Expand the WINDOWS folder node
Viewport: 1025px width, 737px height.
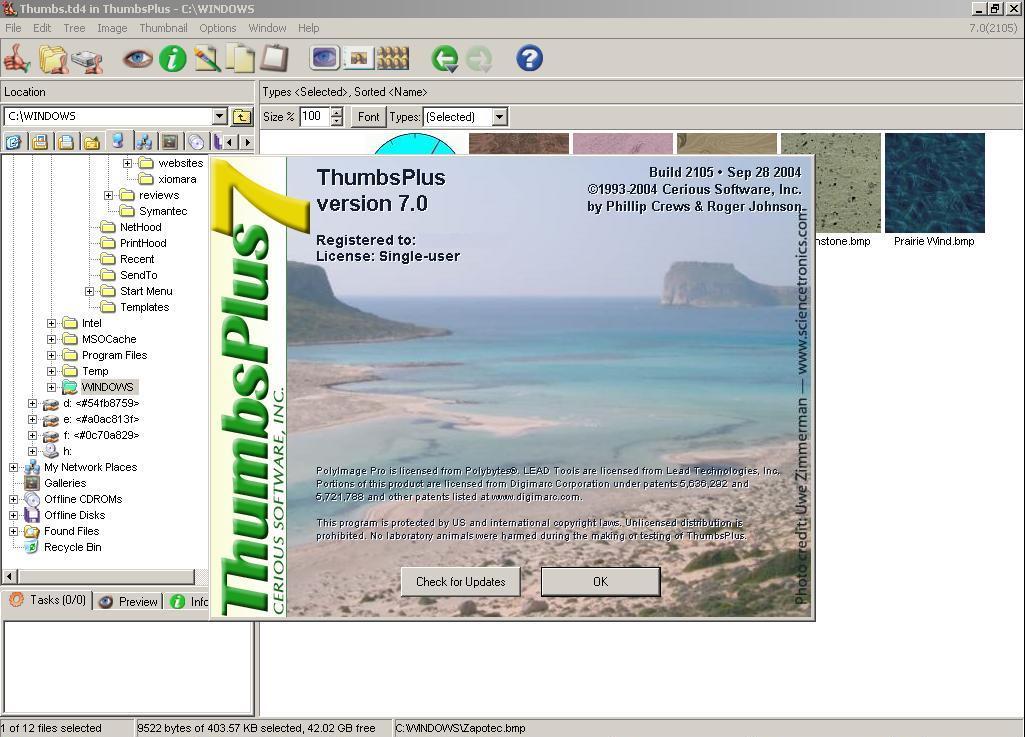click(51, 388)
